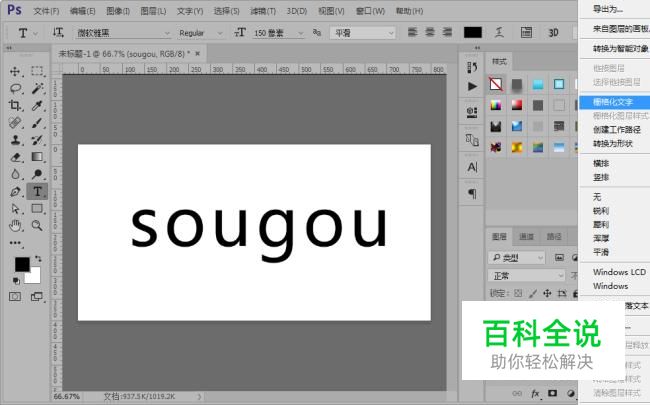Switch to the 图层 panel tab
This screenshot has height=405, width=650.
point(499,236)
